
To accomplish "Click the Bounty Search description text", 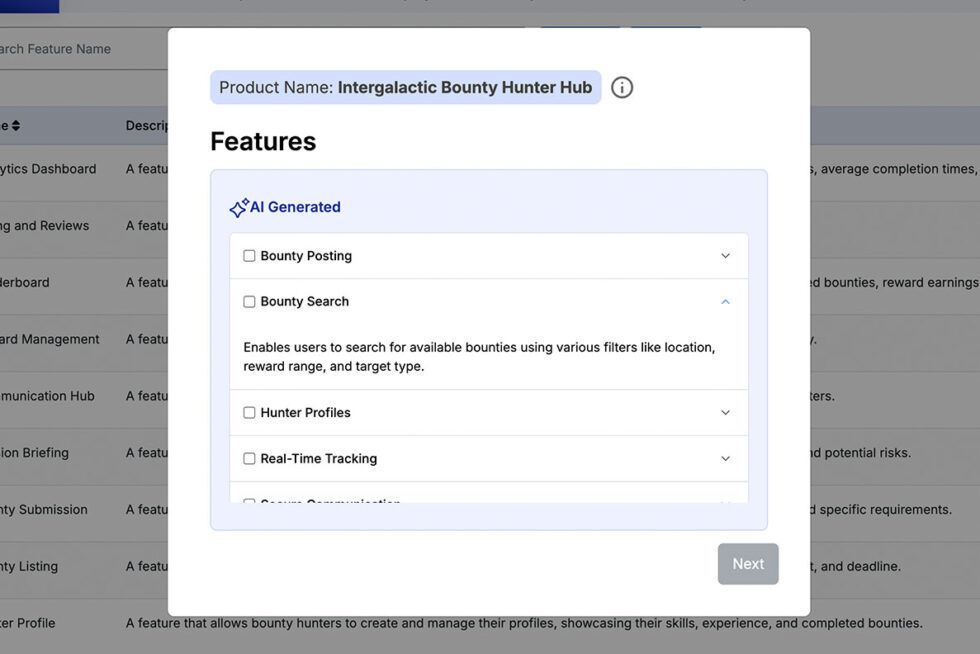I will coord(479,357).
